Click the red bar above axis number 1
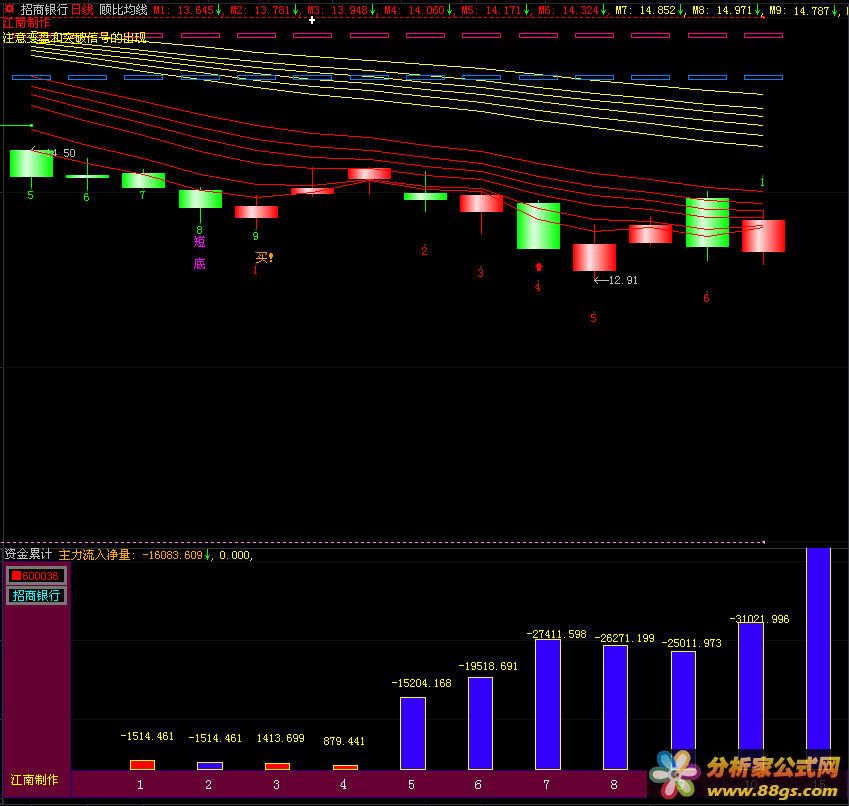Viewport: 849px width, 806px height. [142, 765]
